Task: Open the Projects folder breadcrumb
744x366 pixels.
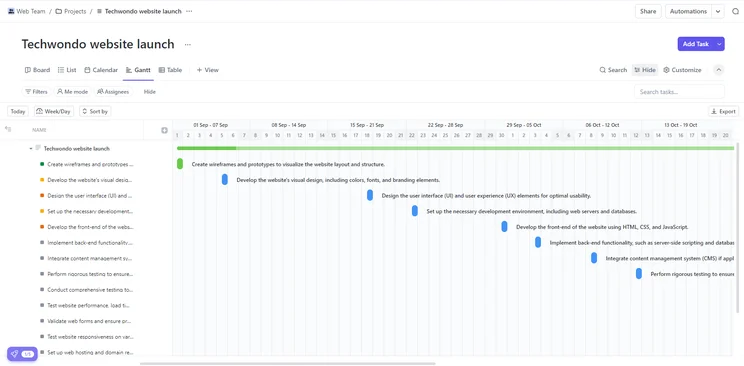Action: coord(71,11)
